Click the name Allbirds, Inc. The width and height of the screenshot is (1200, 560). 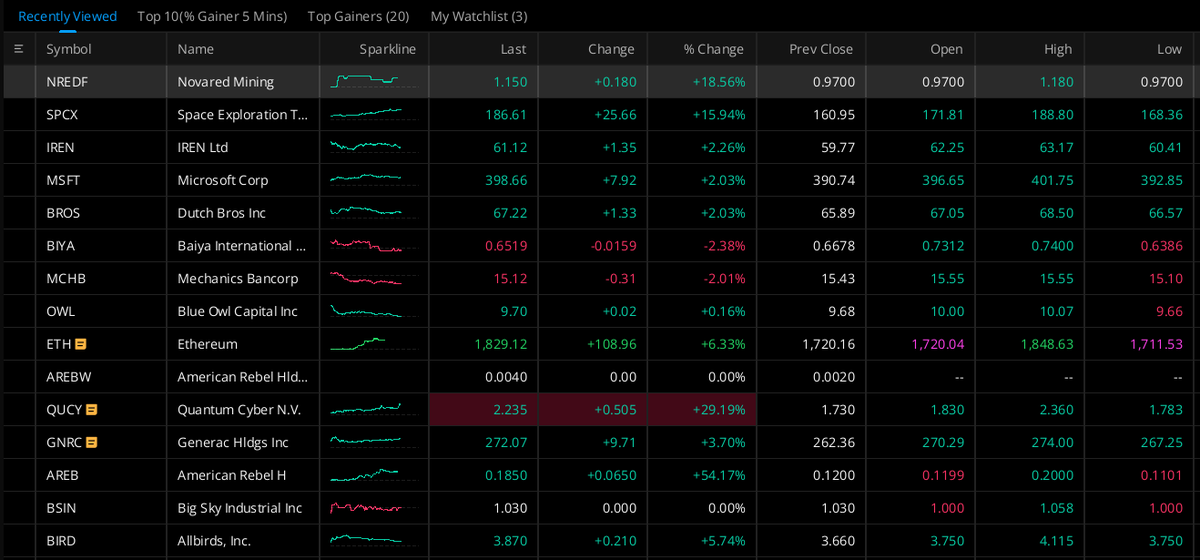tap(214, 541)
